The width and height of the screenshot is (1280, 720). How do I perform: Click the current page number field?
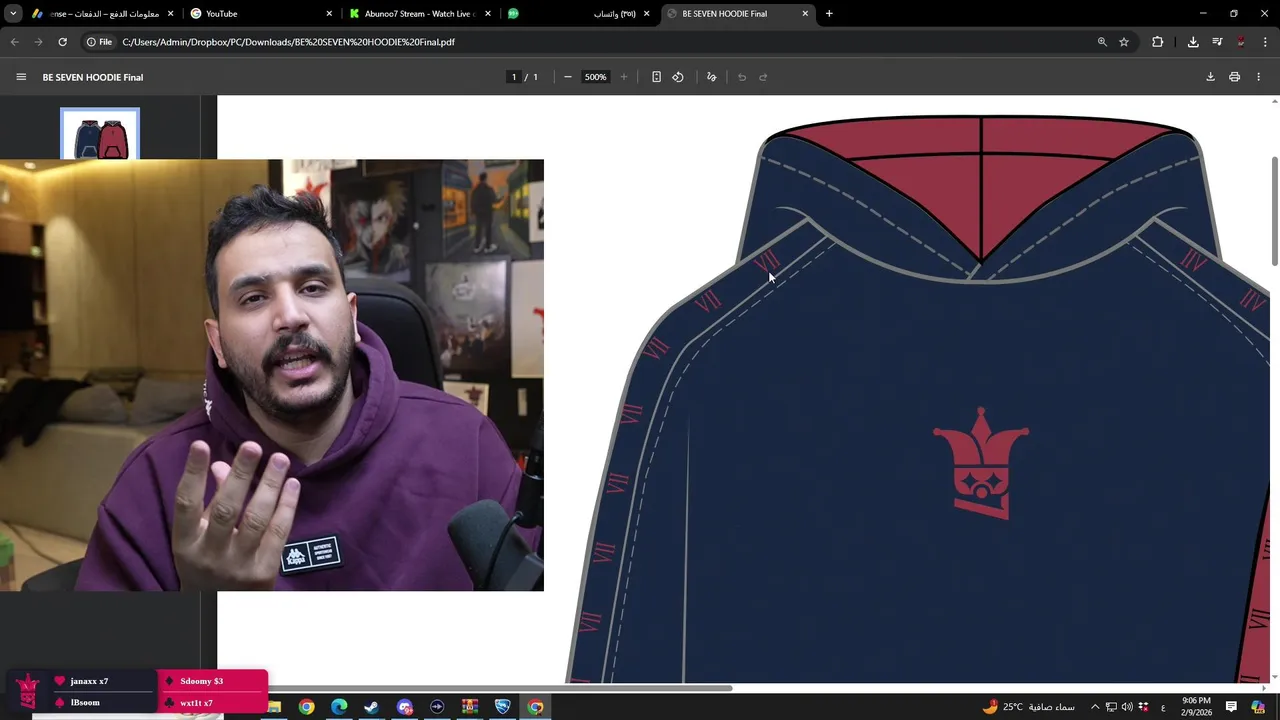[514, 77]
